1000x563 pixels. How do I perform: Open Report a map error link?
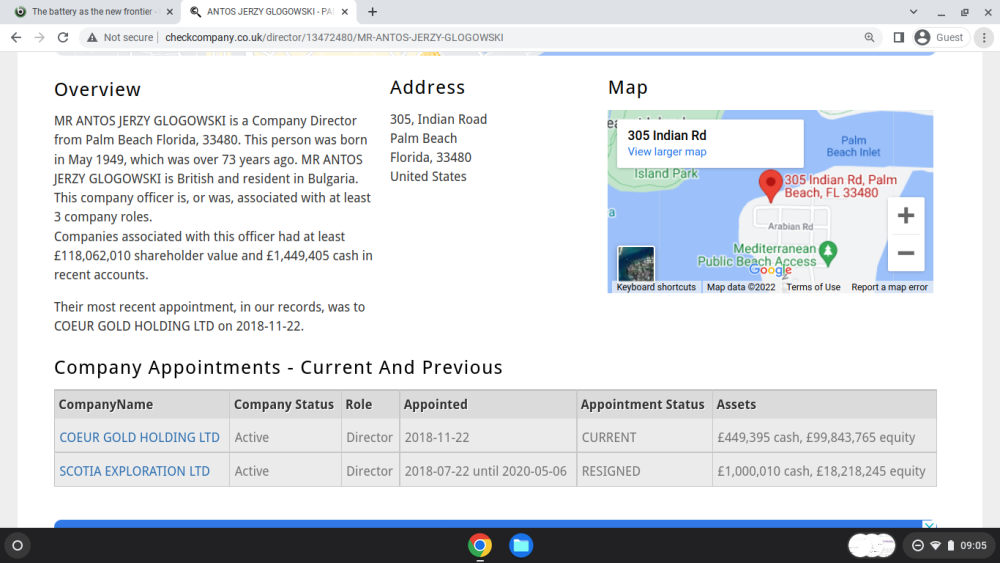coord(889,288)
